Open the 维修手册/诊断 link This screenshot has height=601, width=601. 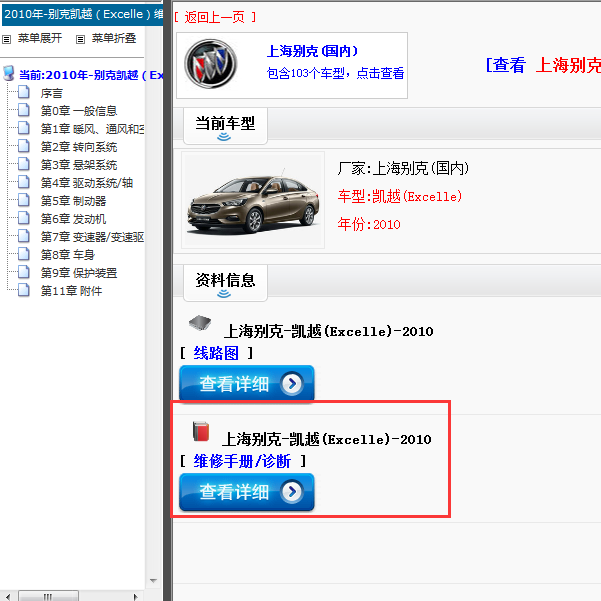tap(242, 461)
